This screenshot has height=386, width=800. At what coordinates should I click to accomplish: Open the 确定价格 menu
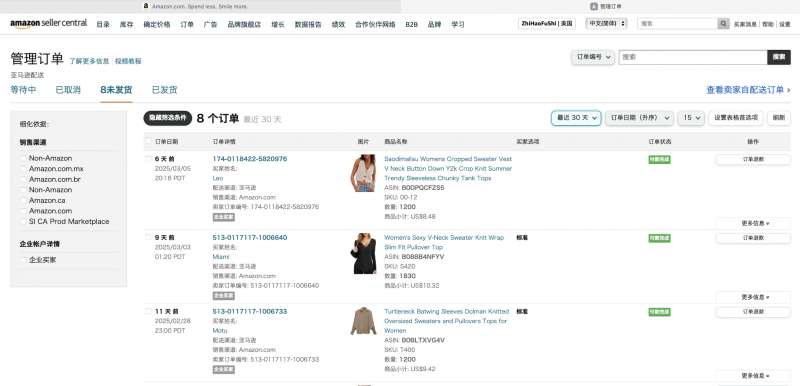(x=157, y=24)
